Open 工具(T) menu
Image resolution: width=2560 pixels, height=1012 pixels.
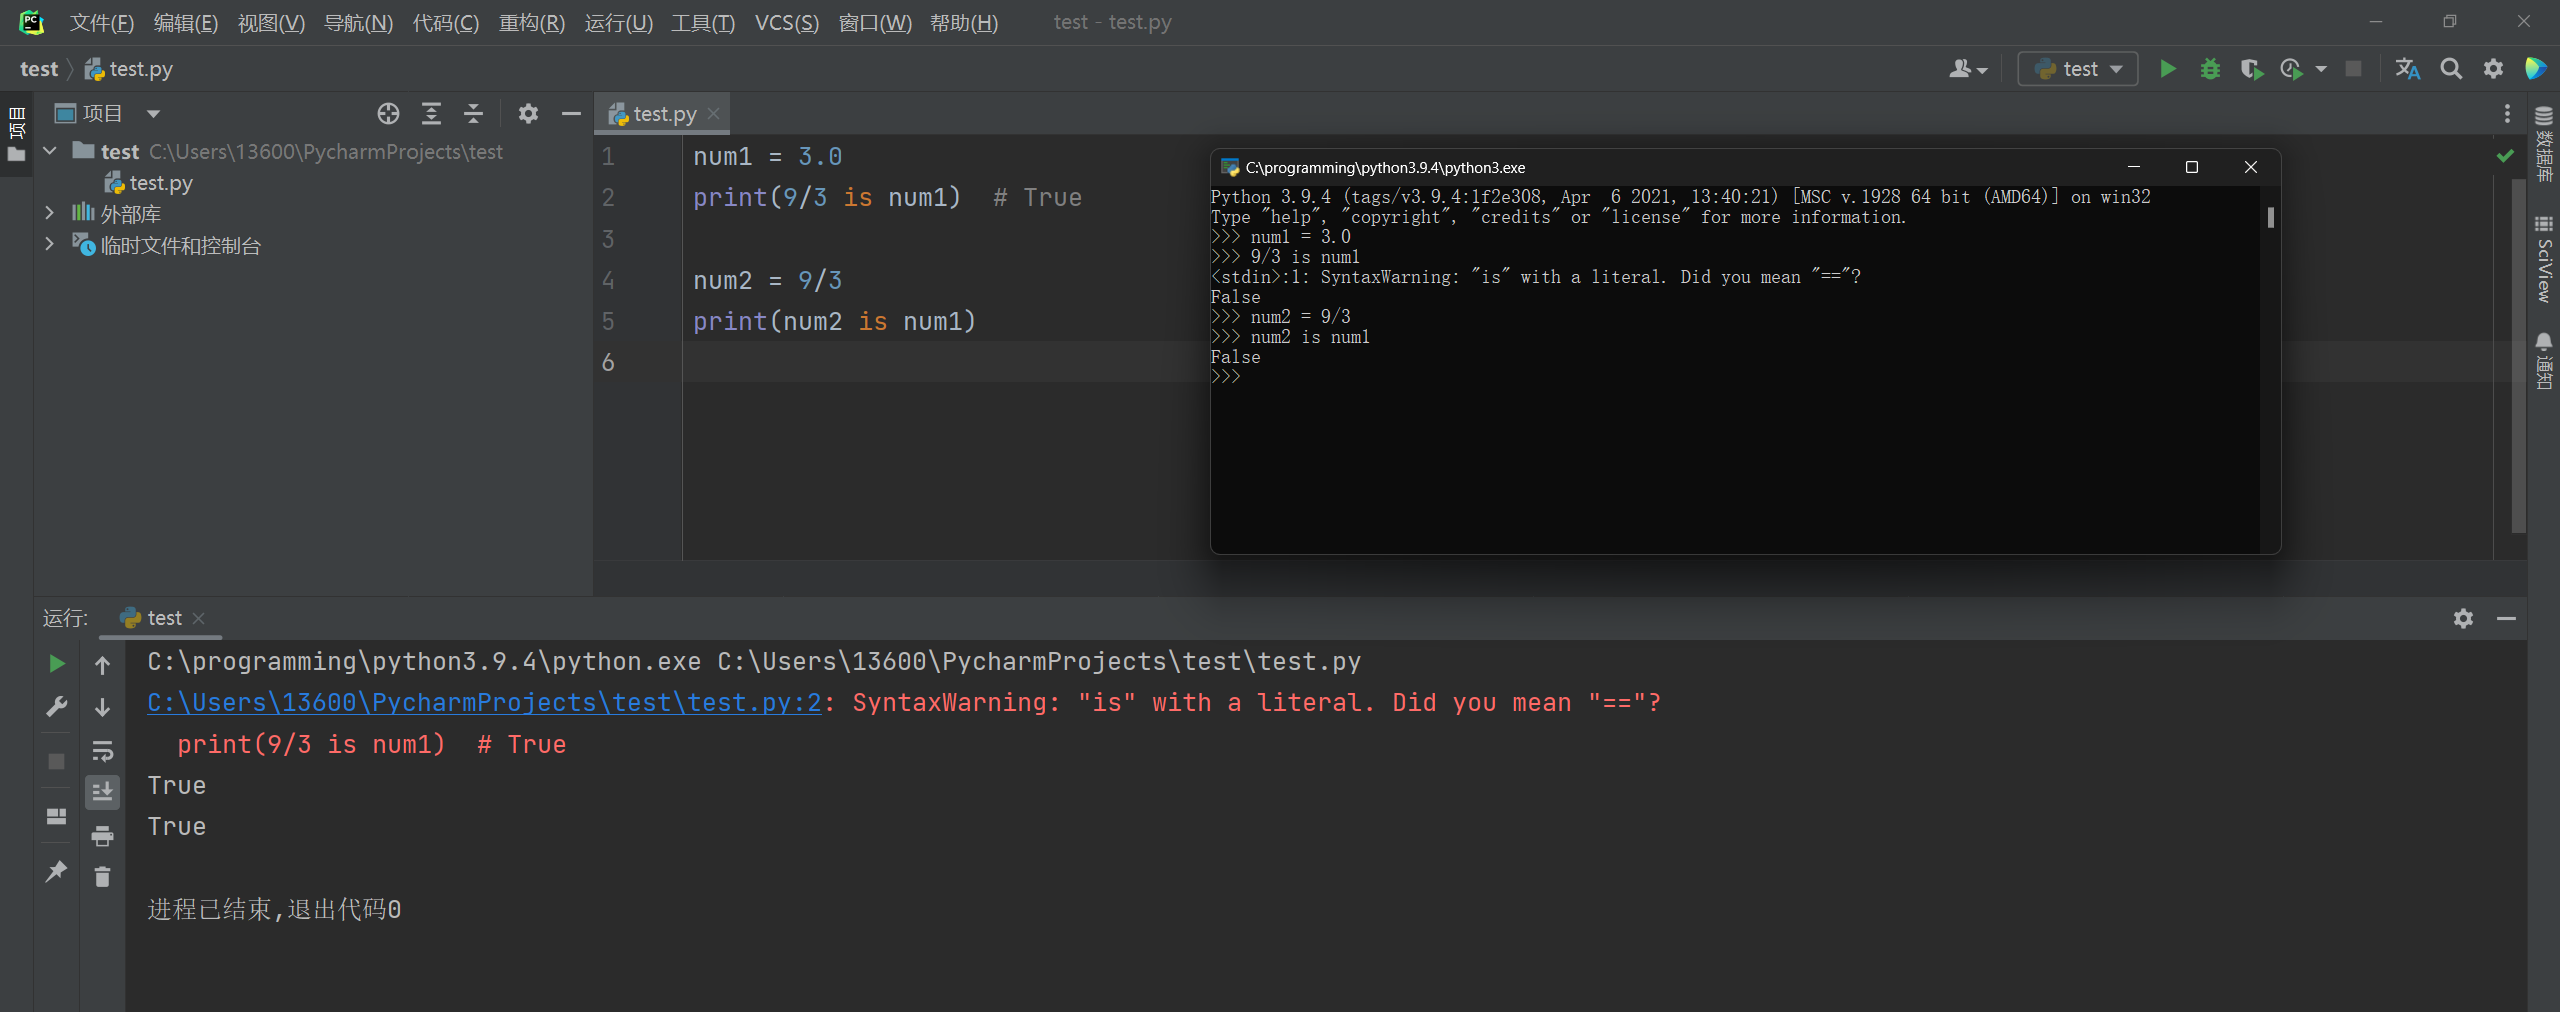pos(703,22)
